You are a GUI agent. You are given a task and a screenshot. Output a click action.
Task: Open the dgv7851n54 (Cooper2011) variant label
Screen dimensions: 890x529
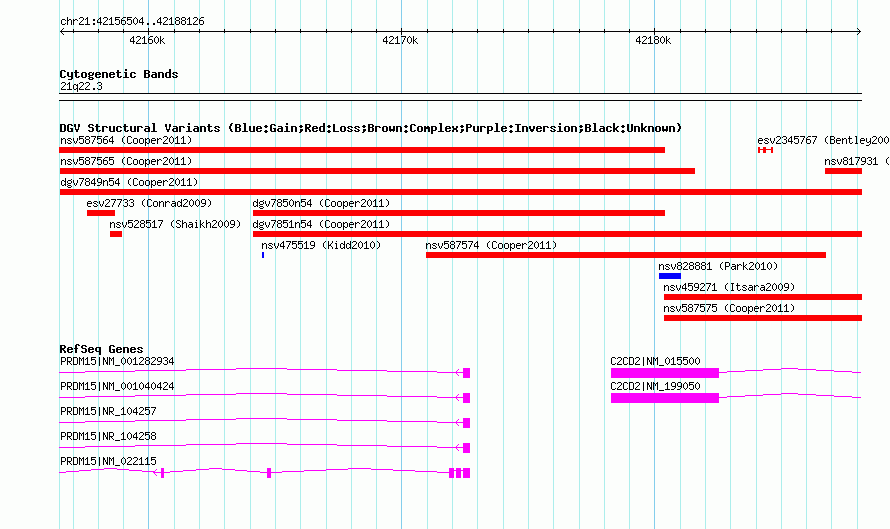pyautogui.click(x=321, y=224)
